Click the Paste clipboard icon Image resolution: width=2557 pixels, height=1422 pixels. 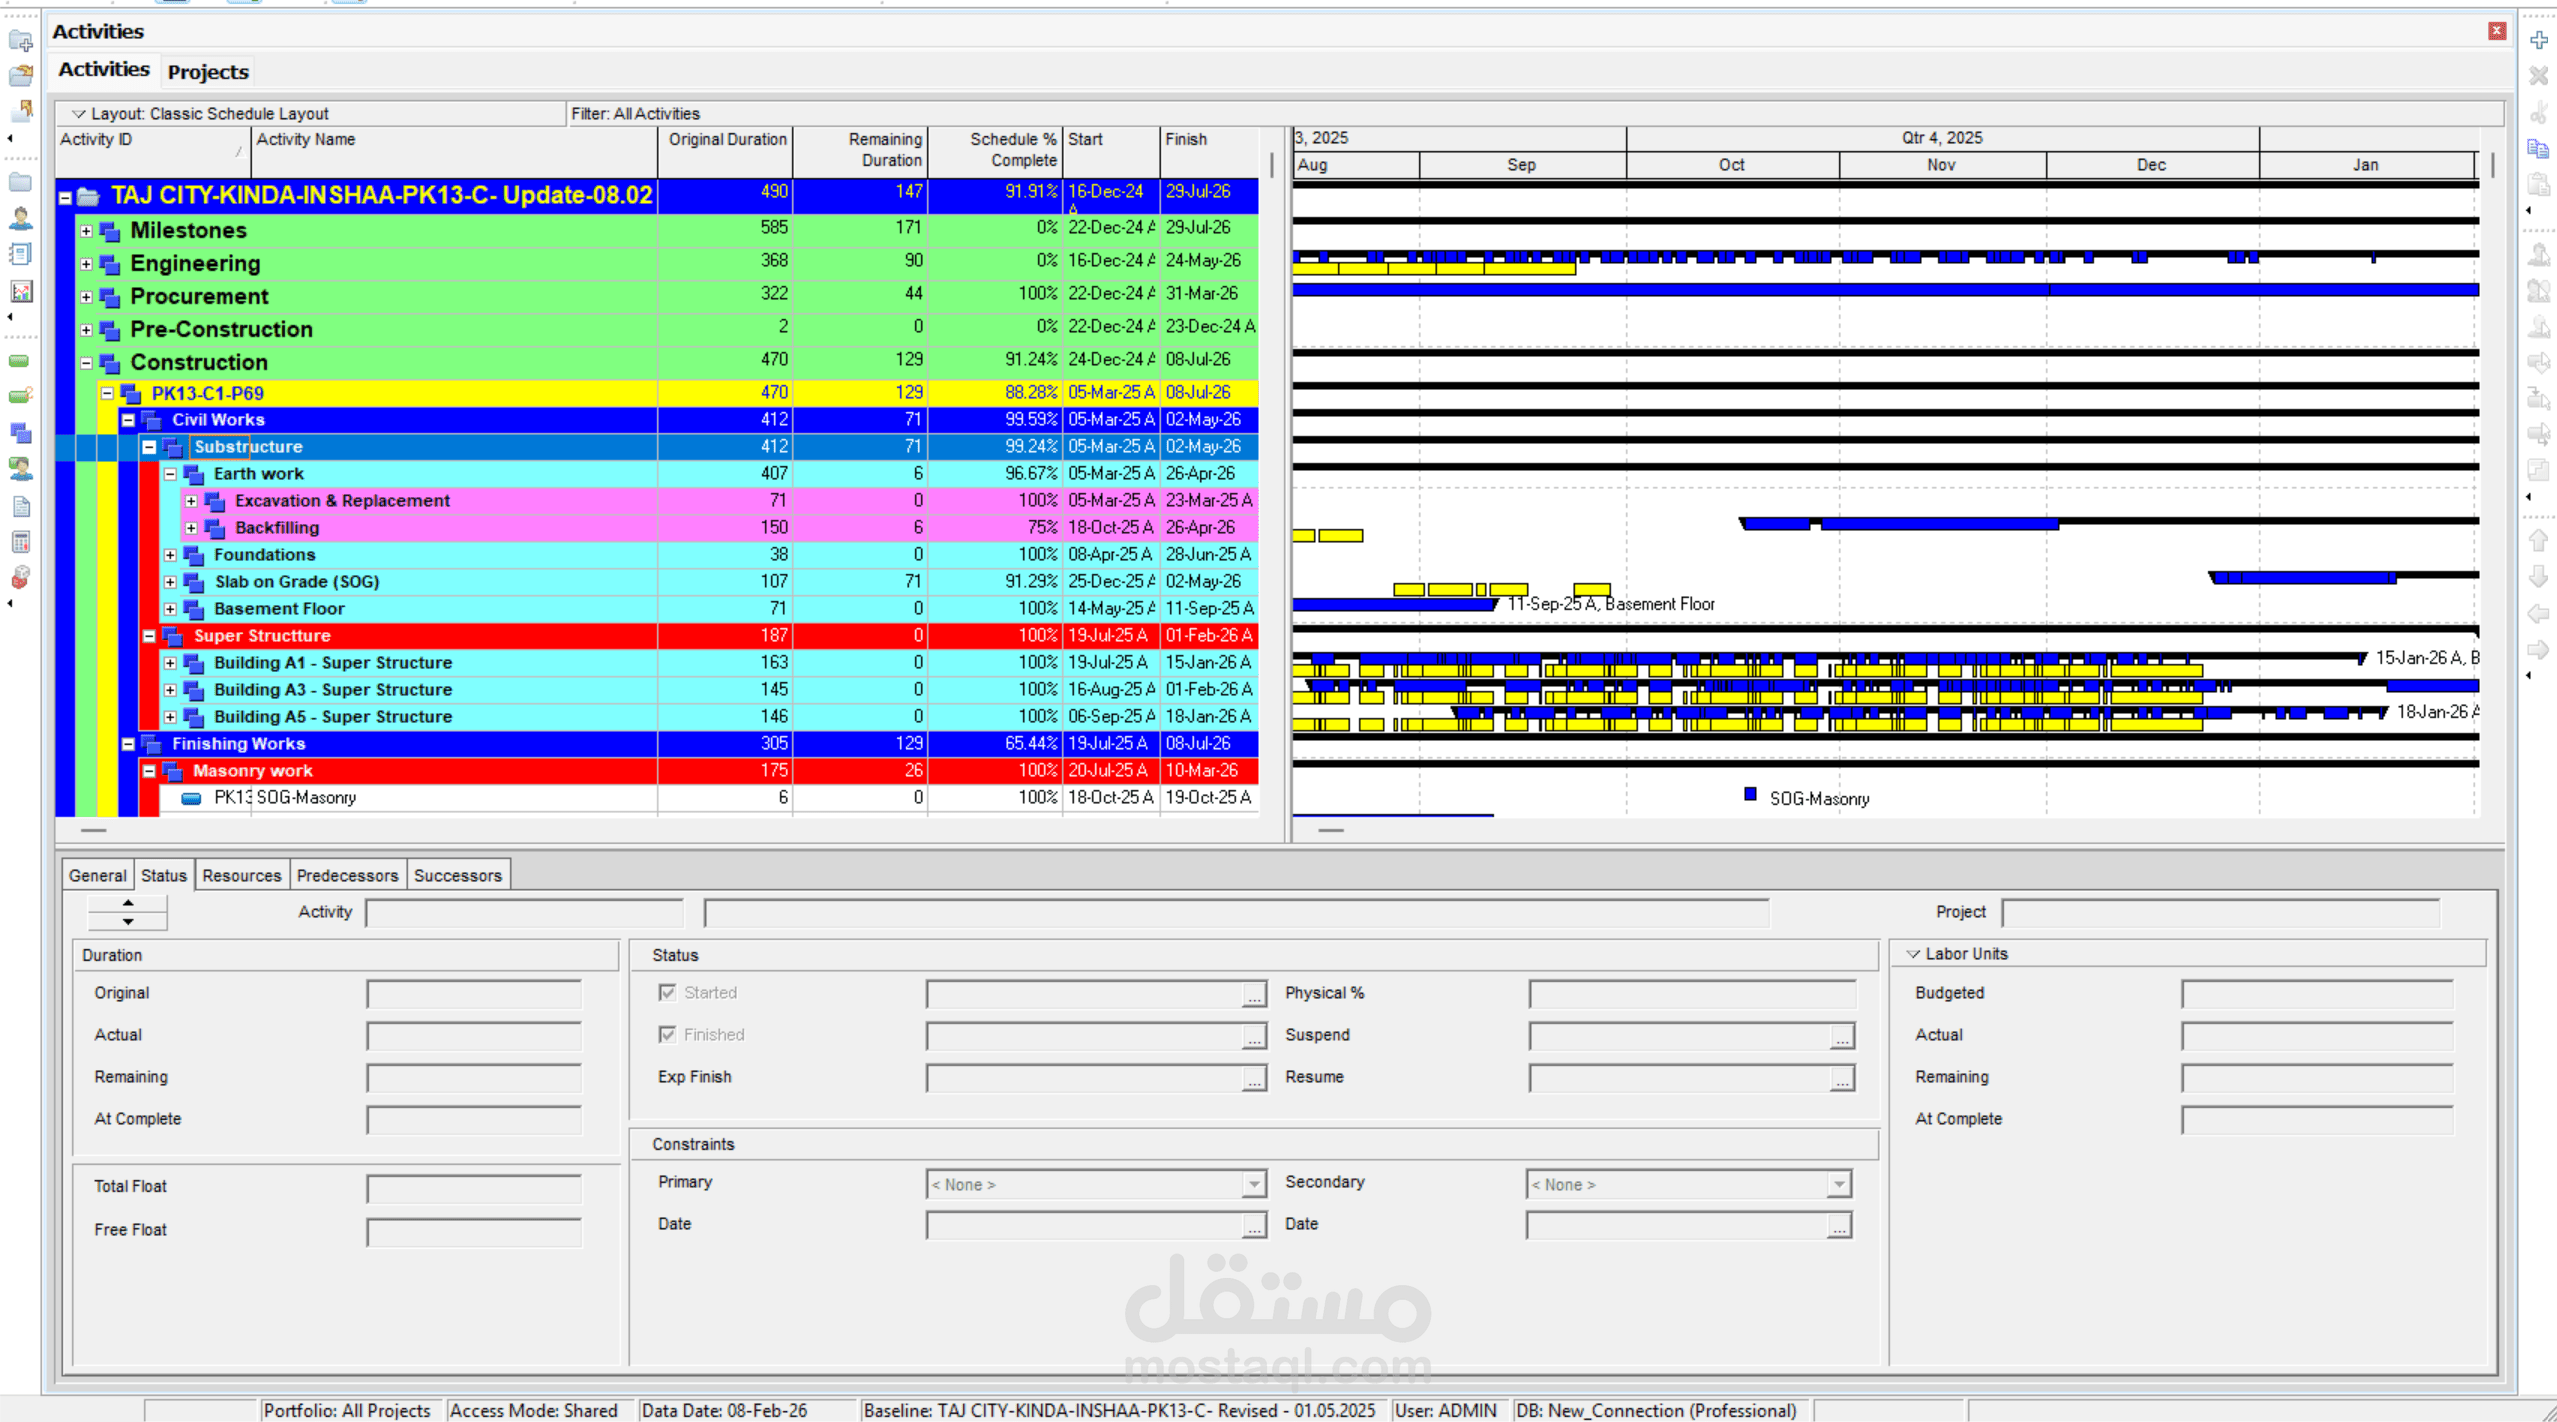pyautogui.click(x=2539, y=184)
